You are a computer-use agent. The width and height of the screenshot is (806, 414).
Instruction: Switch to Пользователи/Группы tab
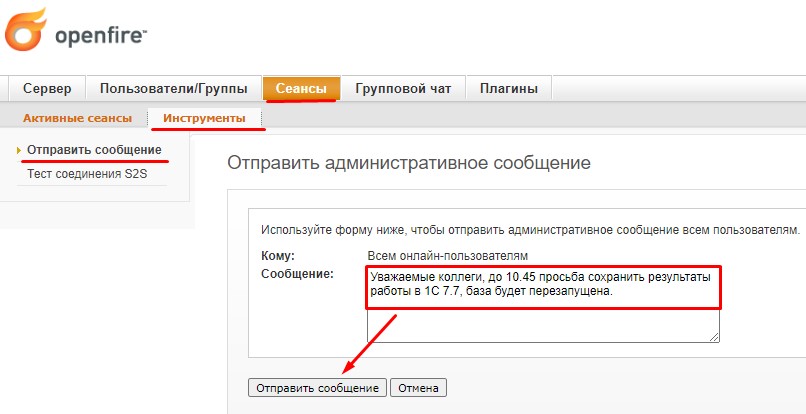pyautogui.click(x=174, y=89)
